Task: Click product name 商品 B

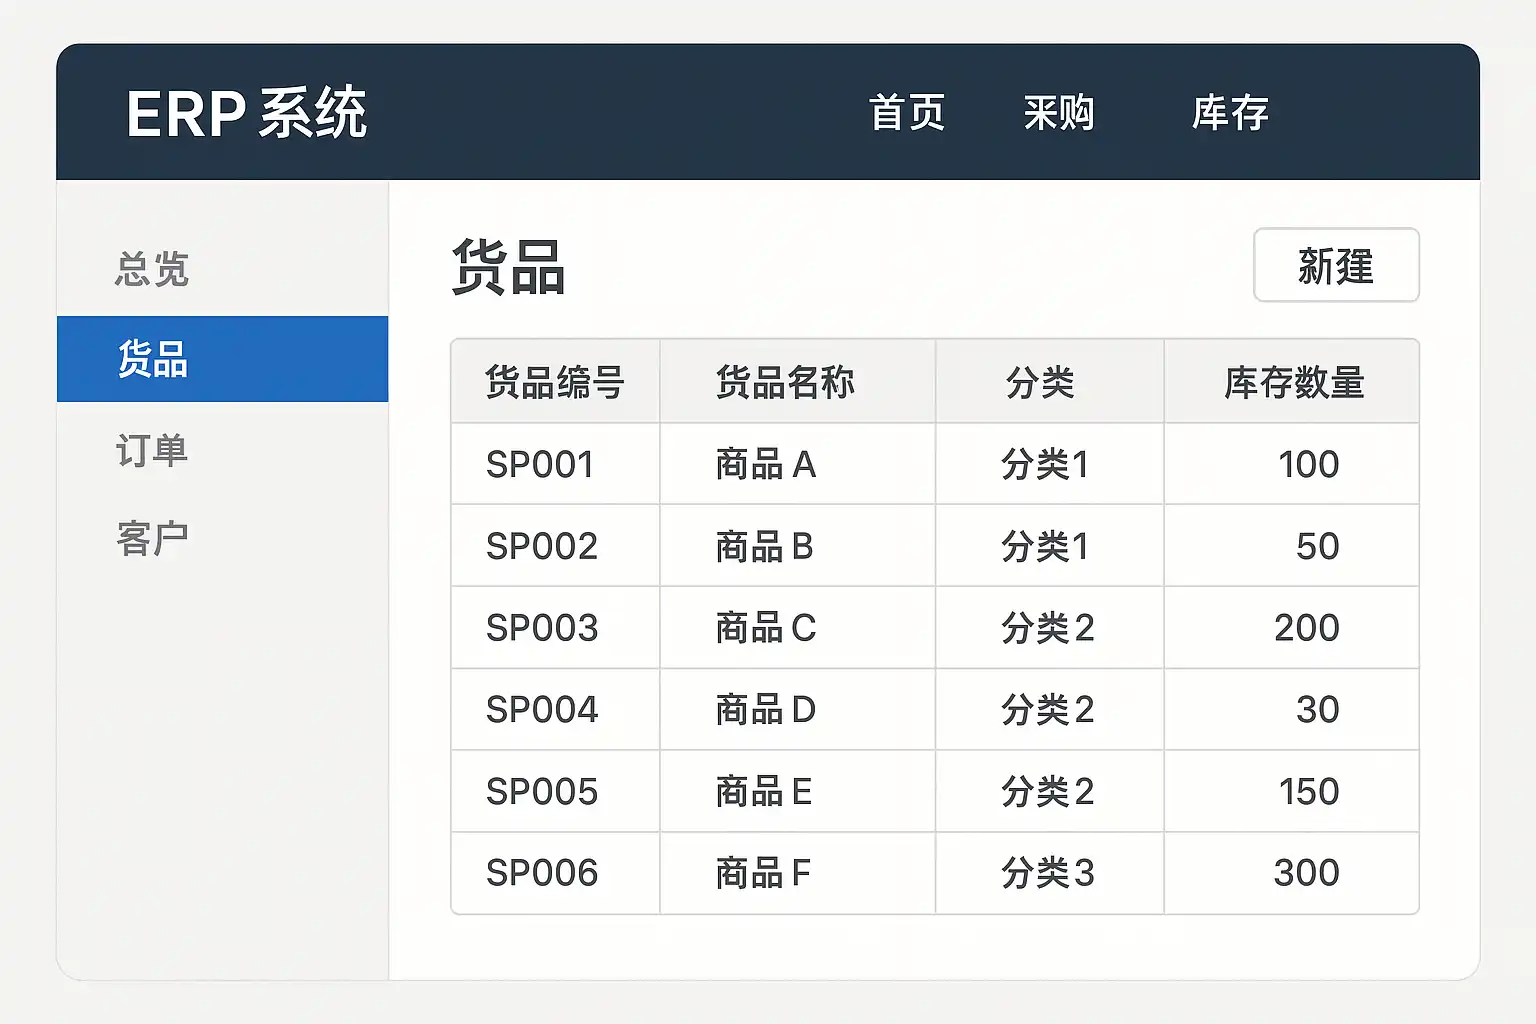Action: coord(764,547)
